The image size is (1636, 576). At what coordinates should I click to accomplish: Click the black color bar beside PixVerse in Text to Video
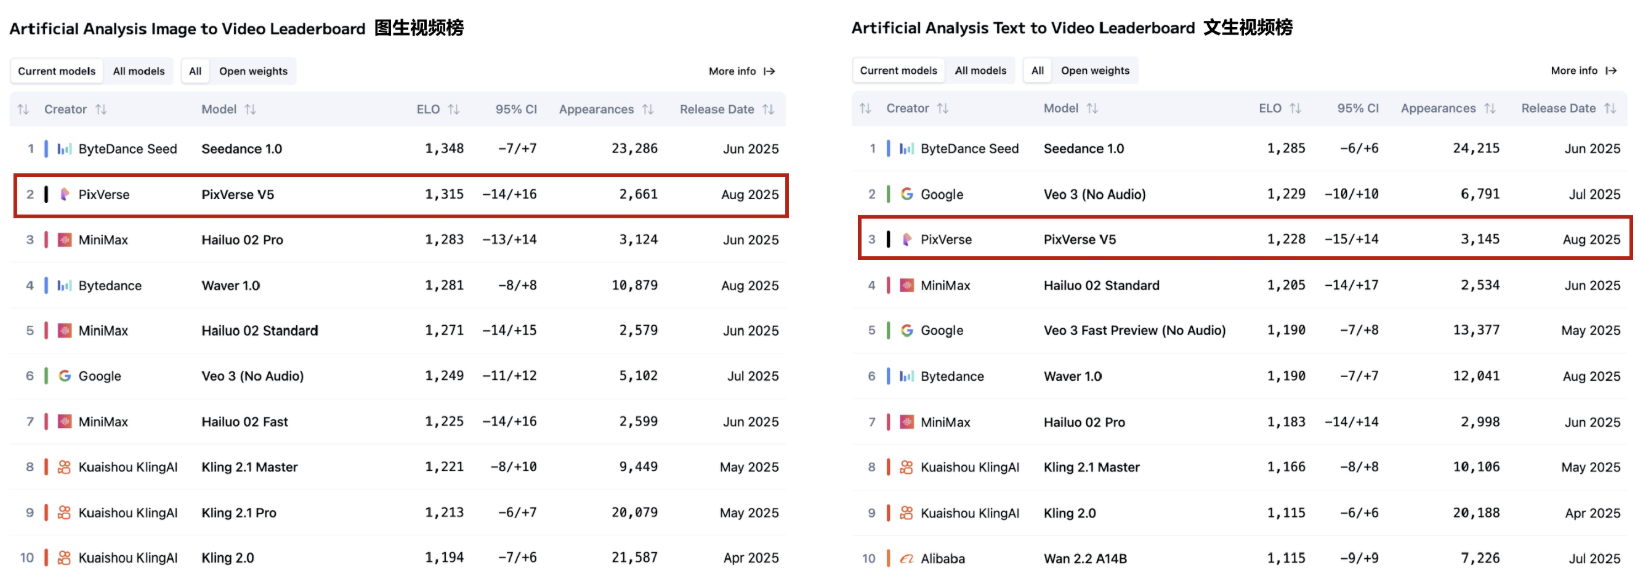coord(888,240)
